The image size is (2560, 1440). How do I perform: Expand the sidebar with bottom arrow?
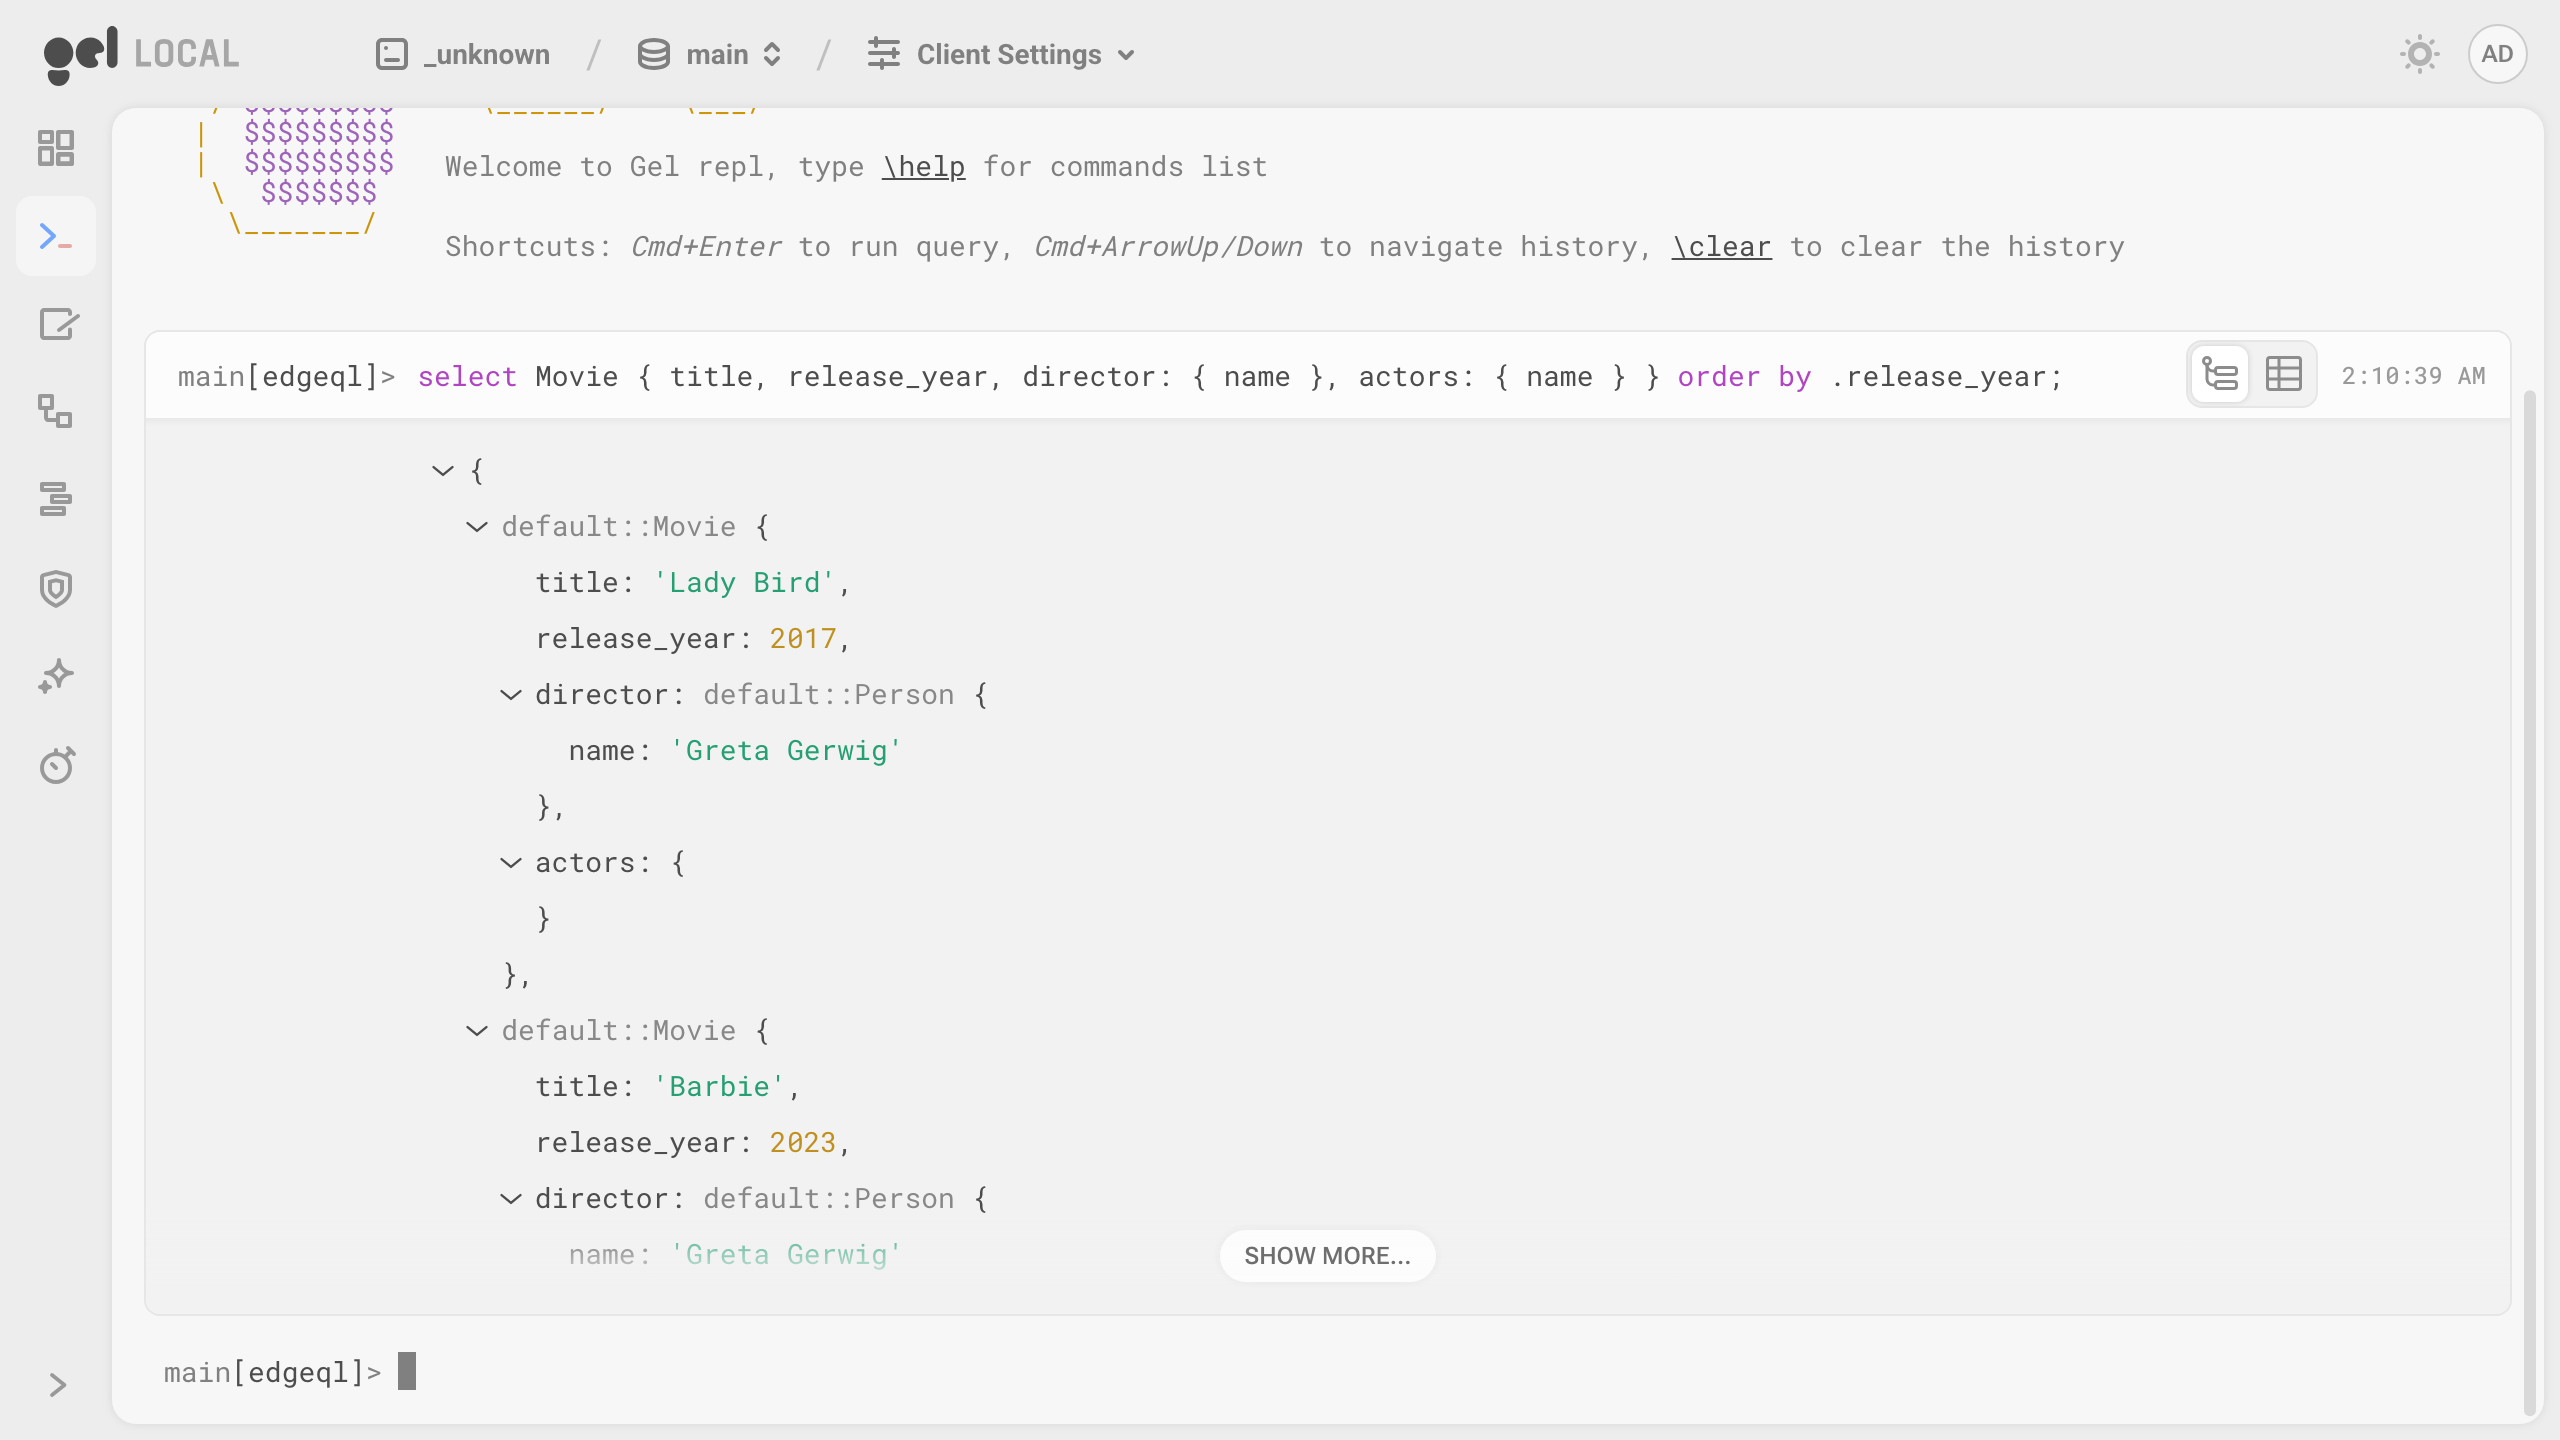tap(57, 1385)
